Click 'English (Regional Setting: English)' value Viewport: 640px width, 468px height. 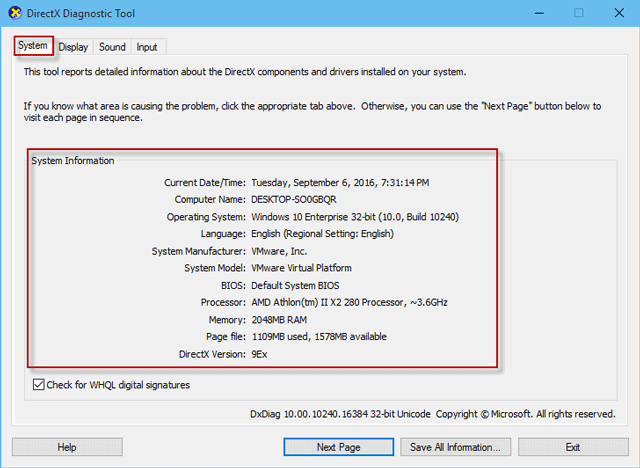[x=322, y=234]
